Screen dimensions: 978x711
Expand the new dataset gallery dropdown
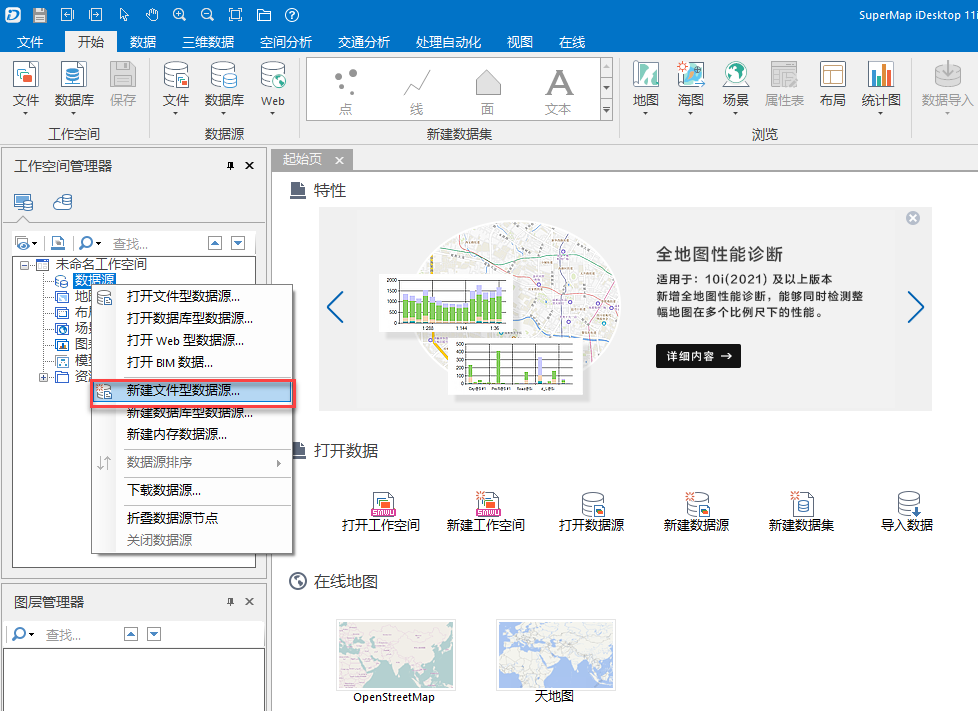coord(605,108)
